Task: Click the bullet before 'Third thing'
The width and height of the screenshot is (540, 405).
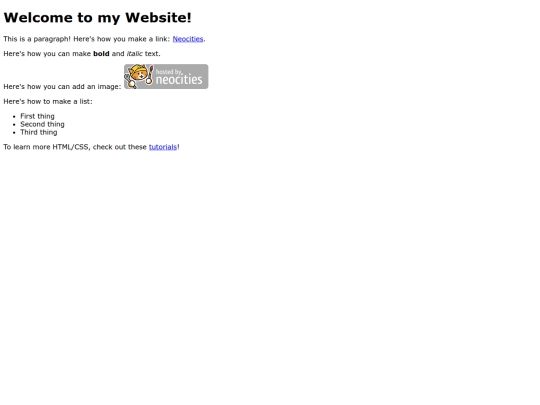Action: [x=14, y=133]
